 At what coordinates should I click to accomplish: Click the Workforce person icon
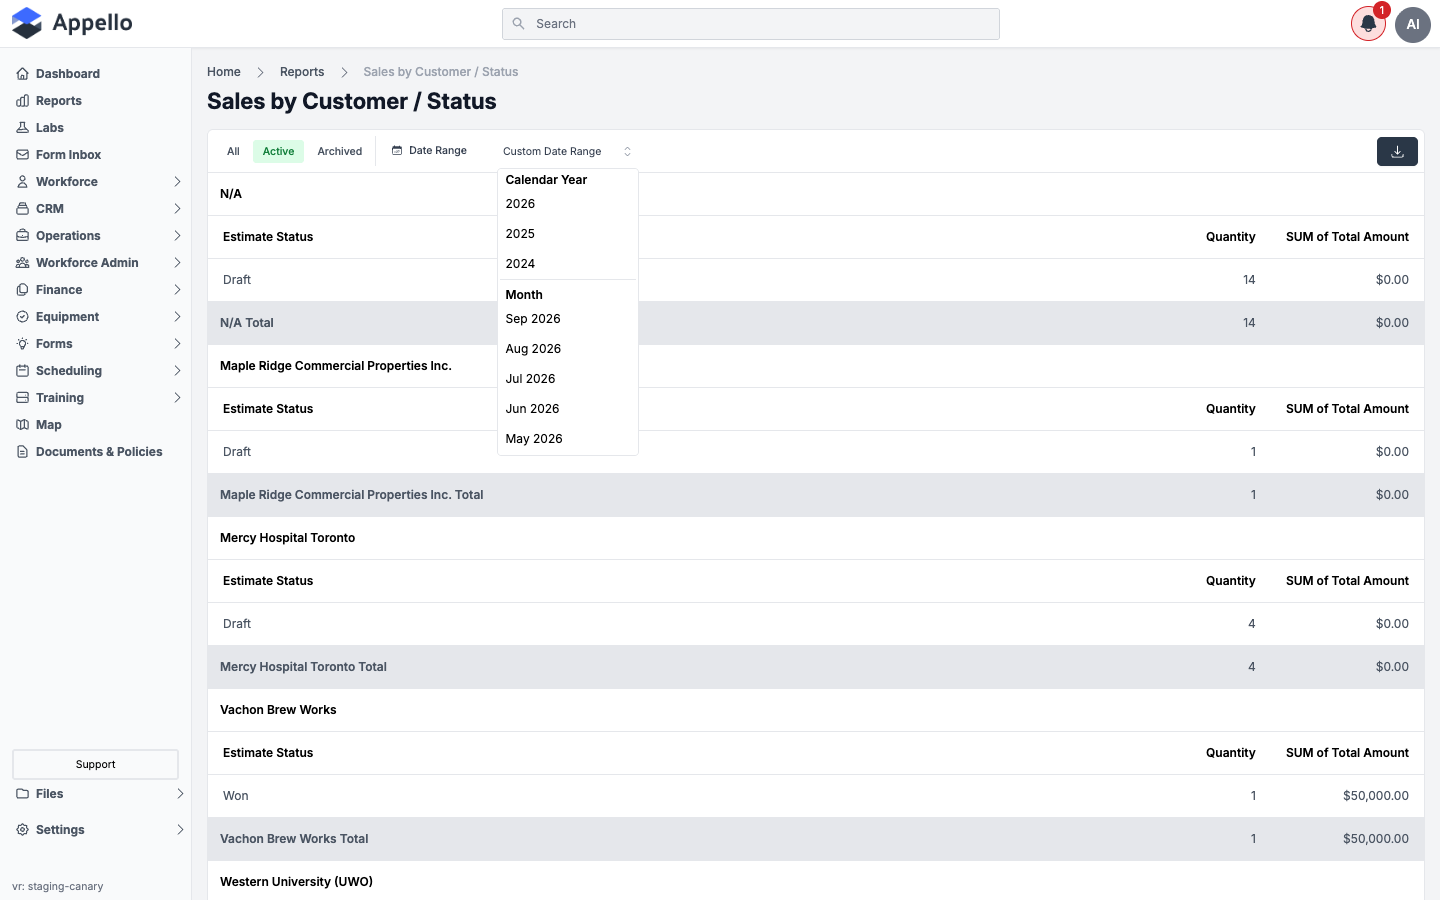coord(22,182)
